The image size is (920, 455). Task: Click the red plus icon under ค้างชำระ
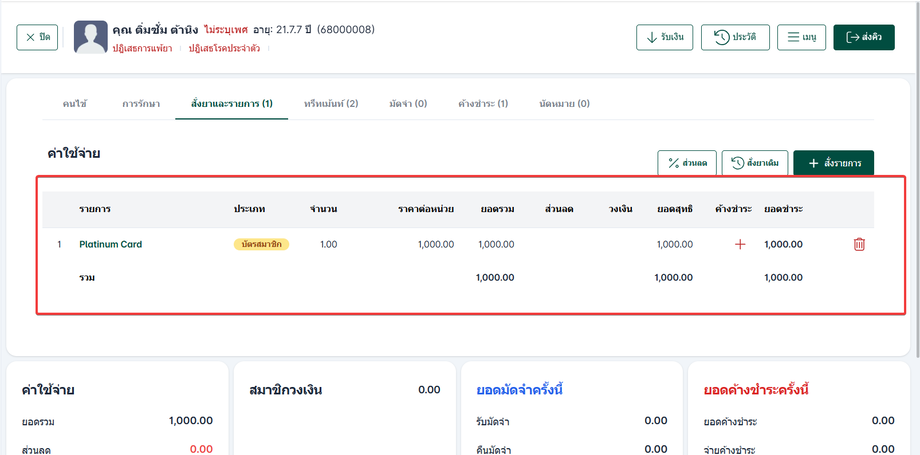[740, 244]
